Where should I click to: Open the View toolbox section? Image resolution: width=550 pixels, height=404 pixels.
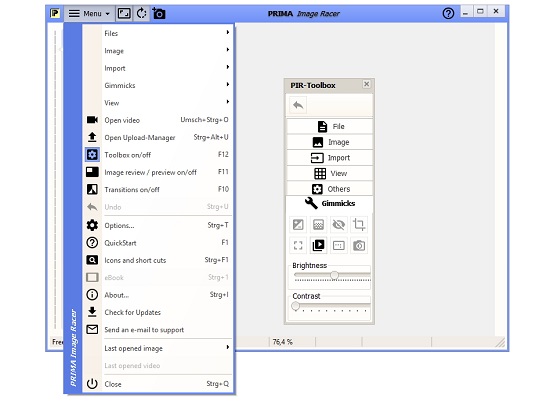point(330,173)
